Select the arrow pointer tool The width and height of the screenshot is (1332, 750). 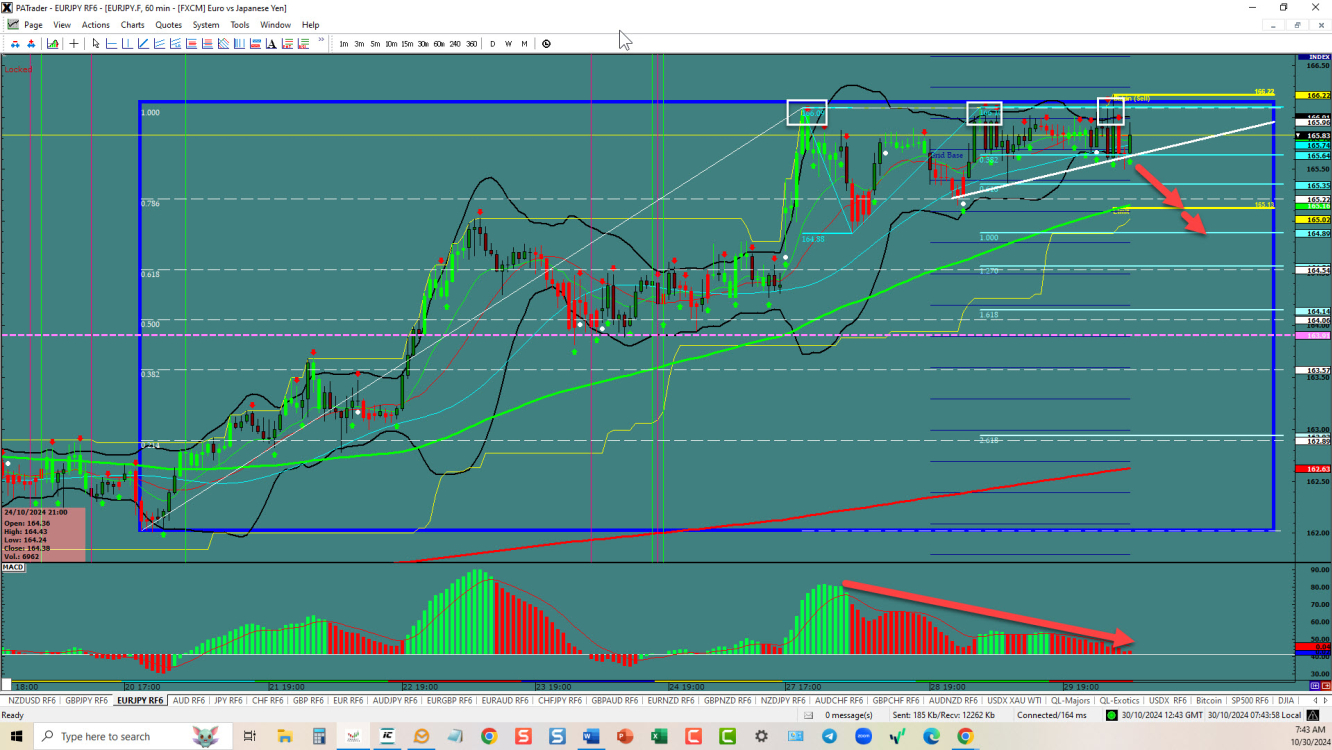pyautogui.click(x=96, y=43)
